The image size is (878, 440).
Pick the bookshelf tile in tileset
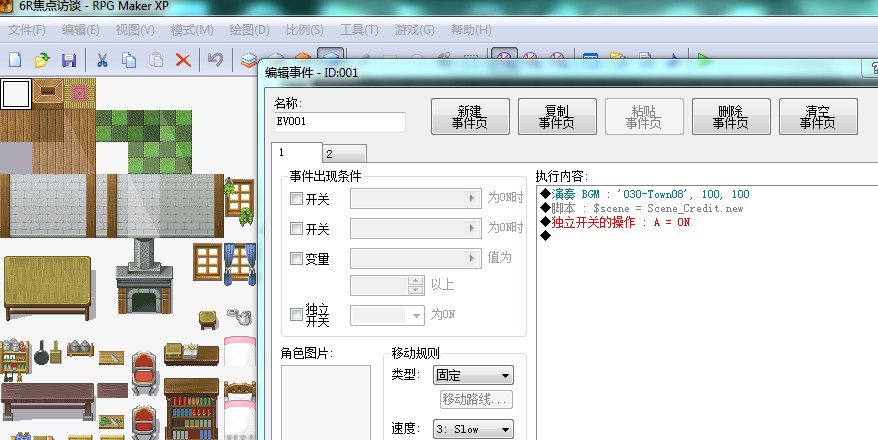(x=192, y=409)
